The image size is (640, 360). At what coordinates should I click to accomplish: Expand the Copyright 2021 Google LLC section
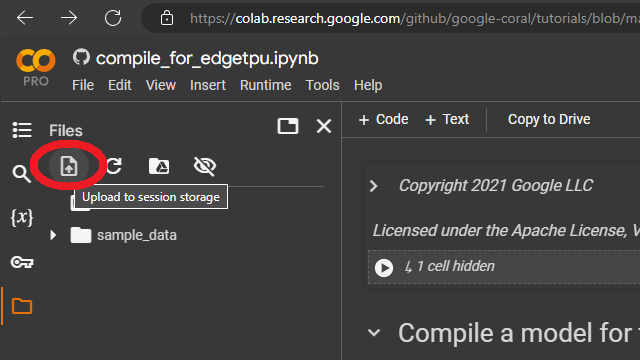[373, 186]
